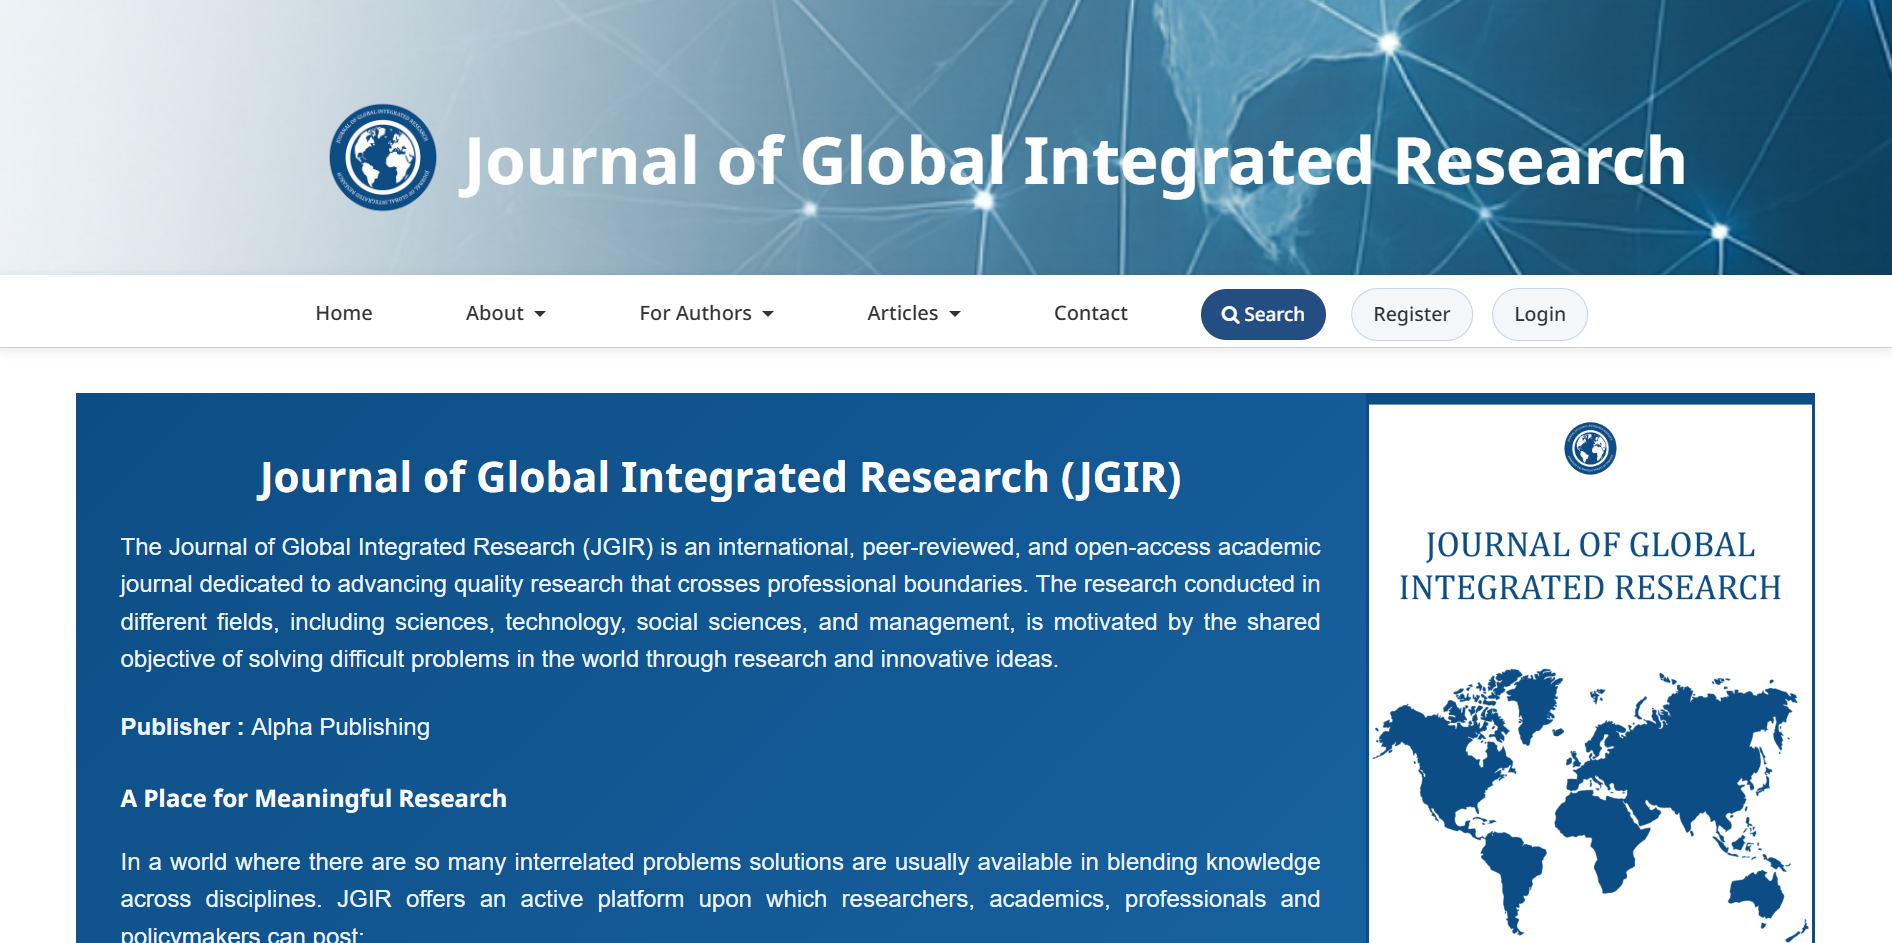The image size is (1892, 943).
Task: Click the 'A Place for Meaningful Research' heading
Action: (313, 798)
